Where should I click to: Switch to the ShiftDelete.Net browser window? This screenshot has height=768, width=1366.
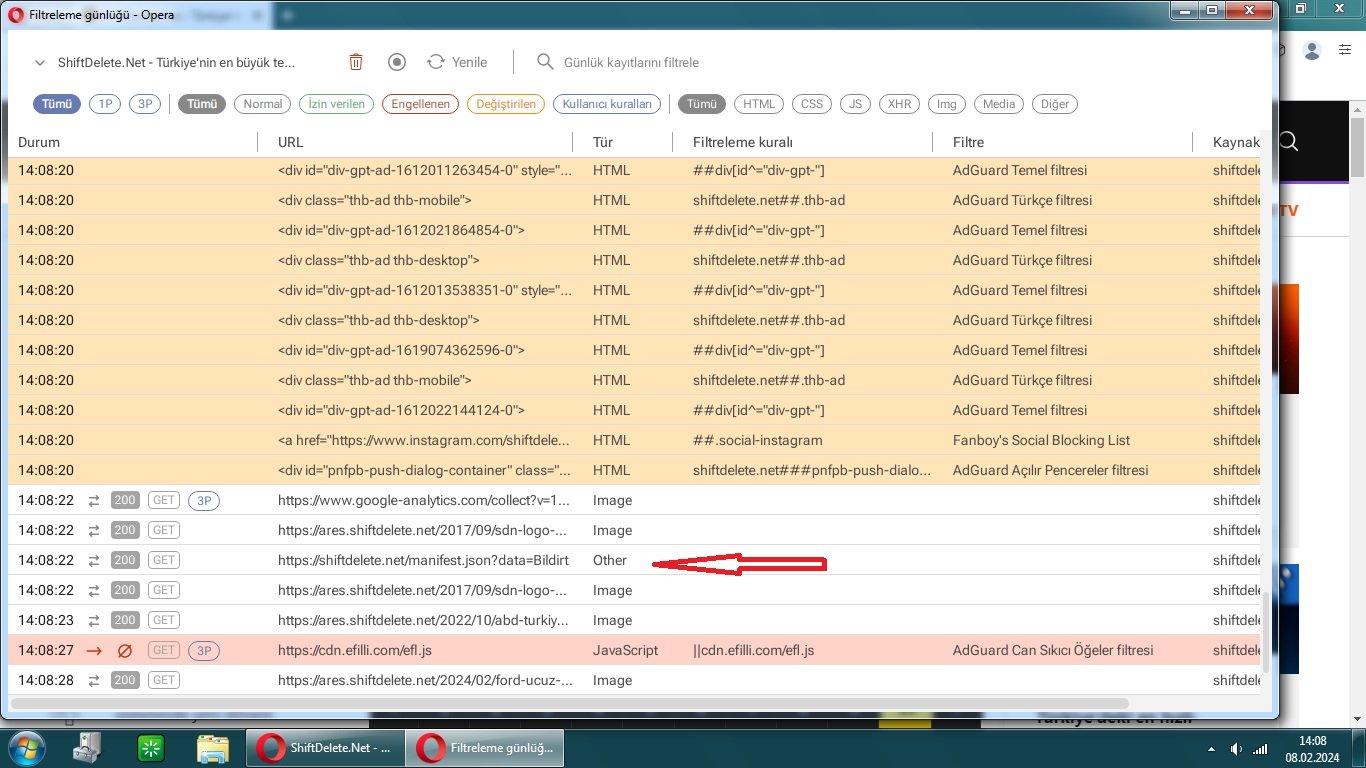pos(323,747)
